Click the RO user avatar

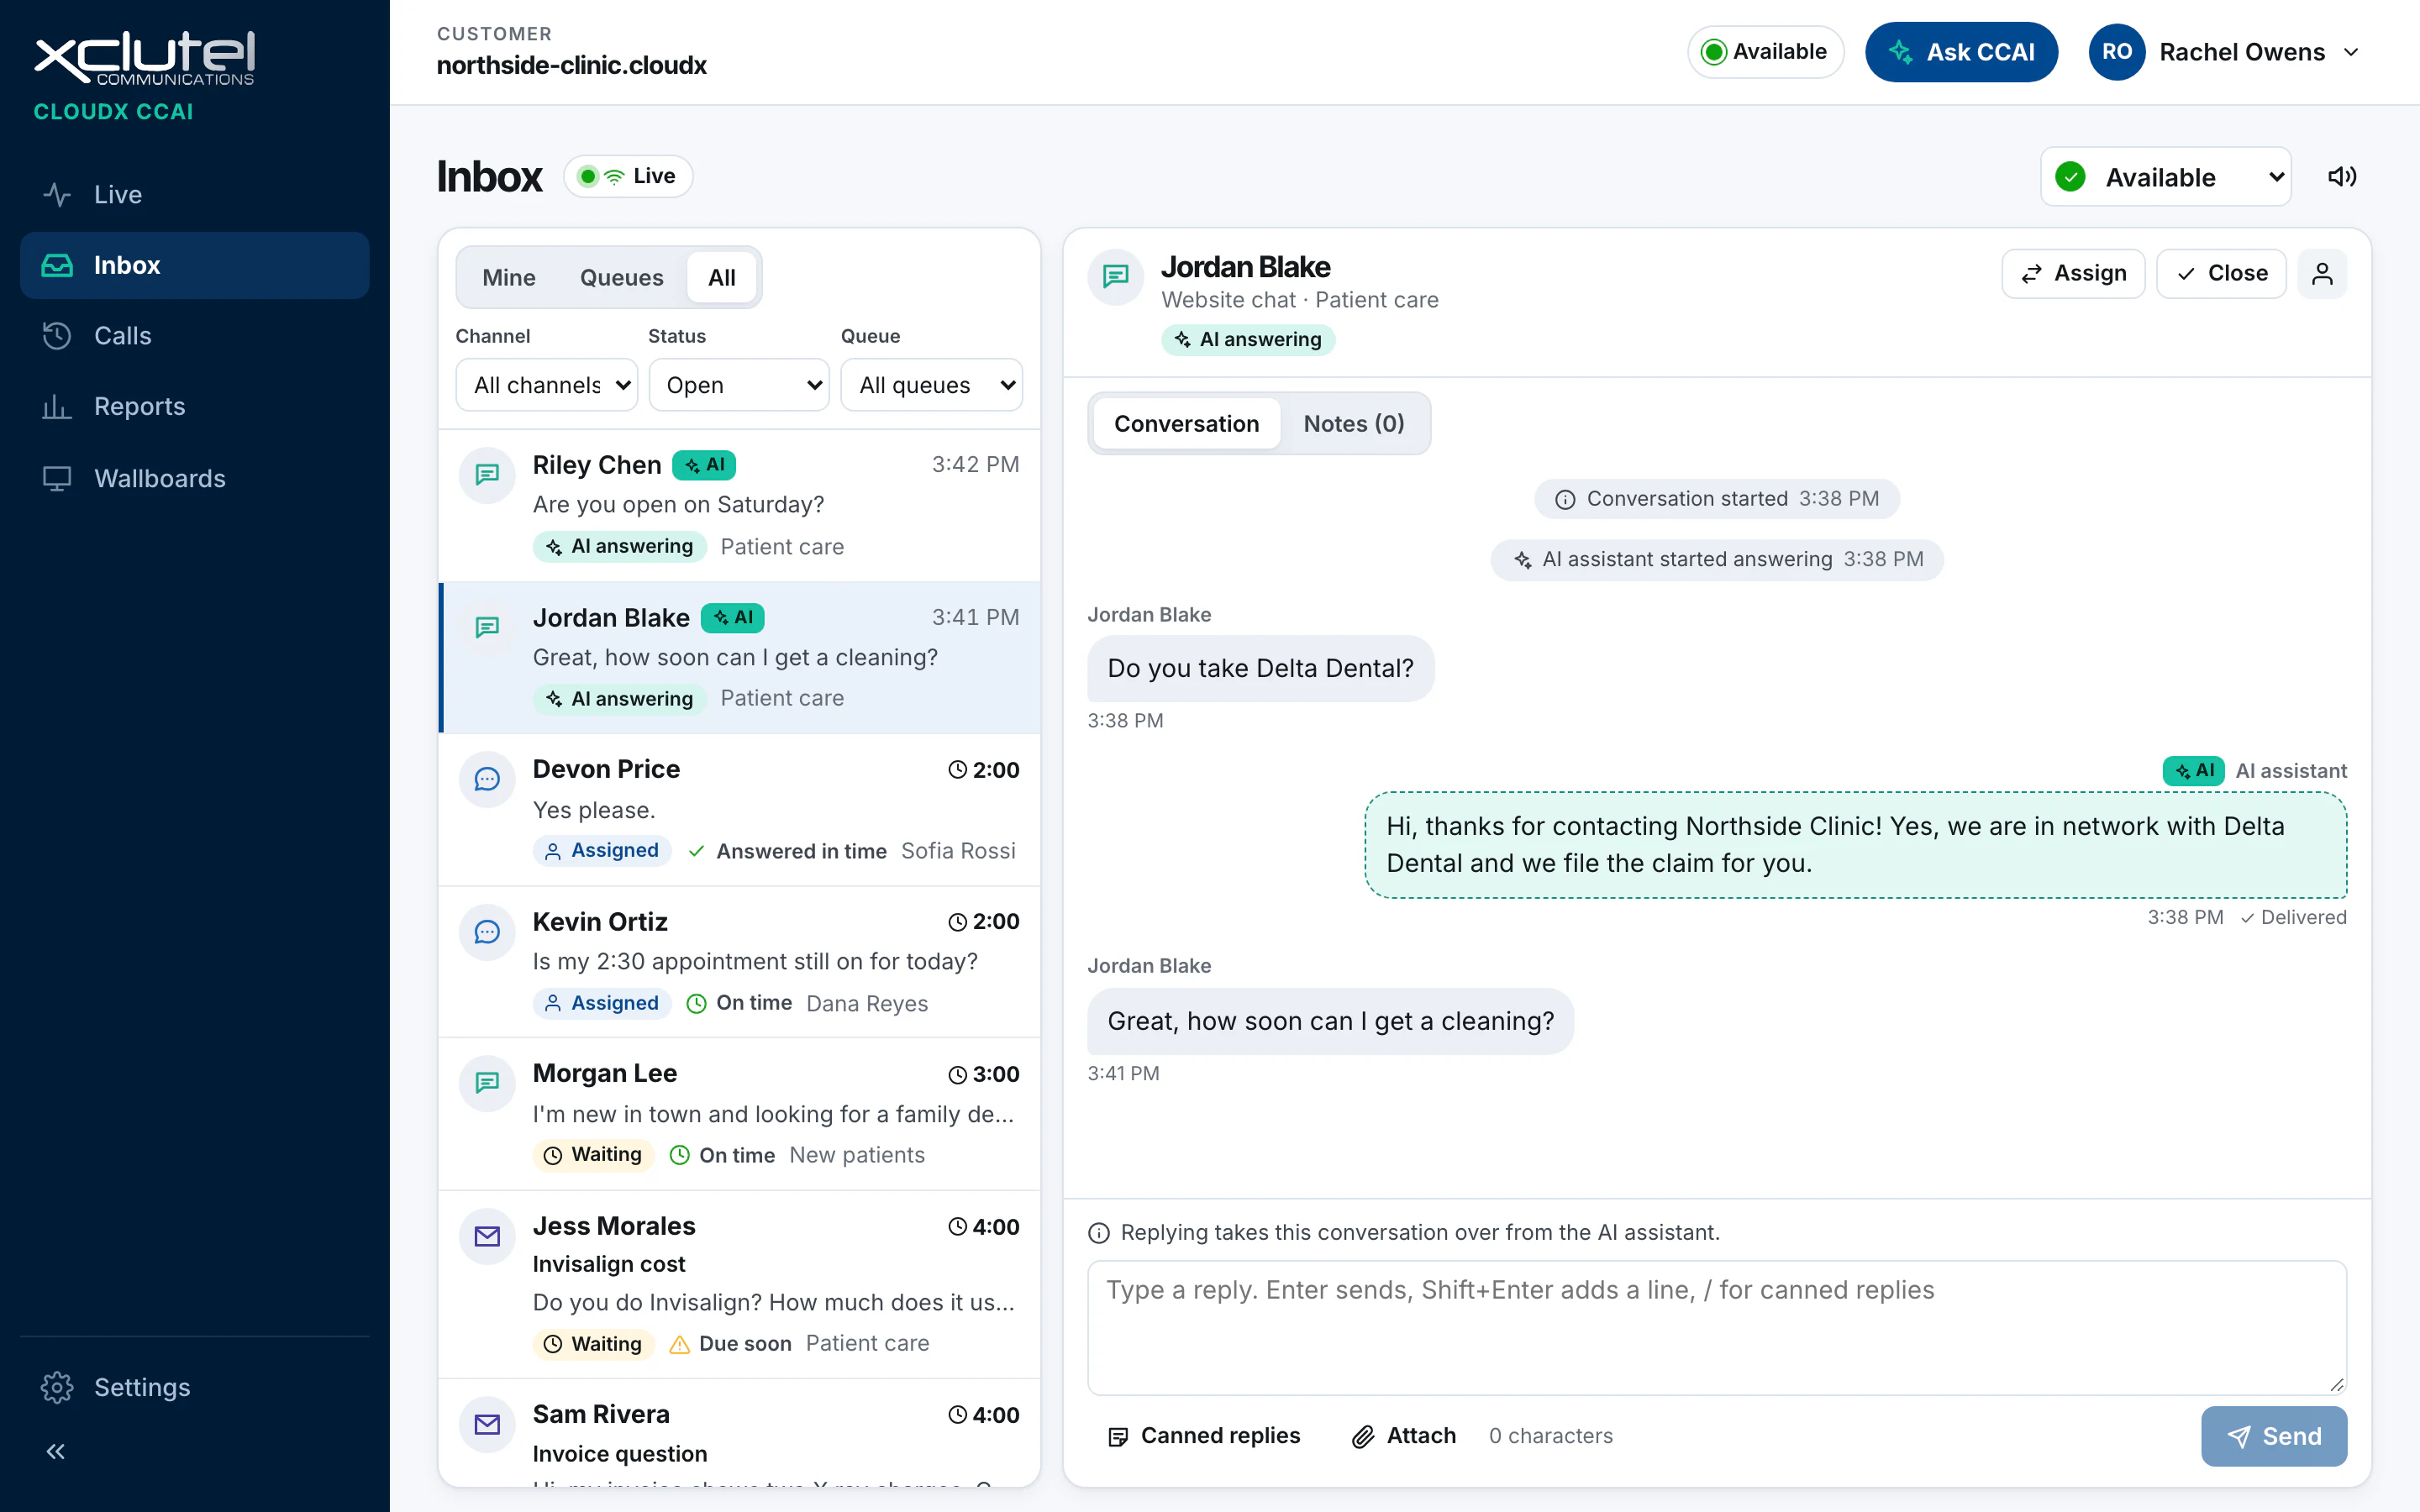2116,52
